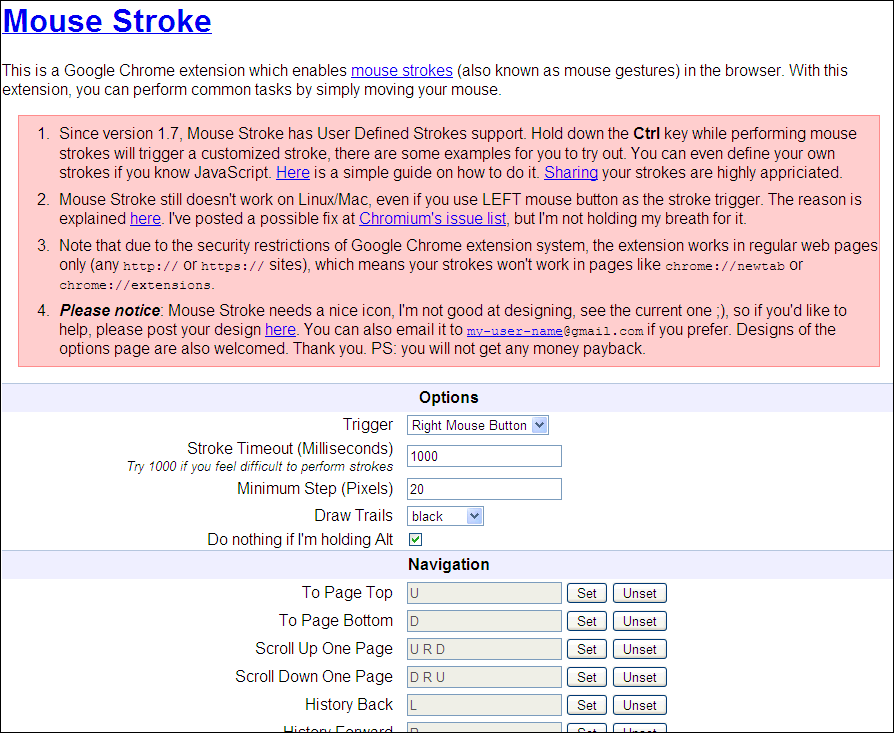Open the Mouse Stroke title link
Image resolution: width=894 pixels, height=733 pixels.
107,21
